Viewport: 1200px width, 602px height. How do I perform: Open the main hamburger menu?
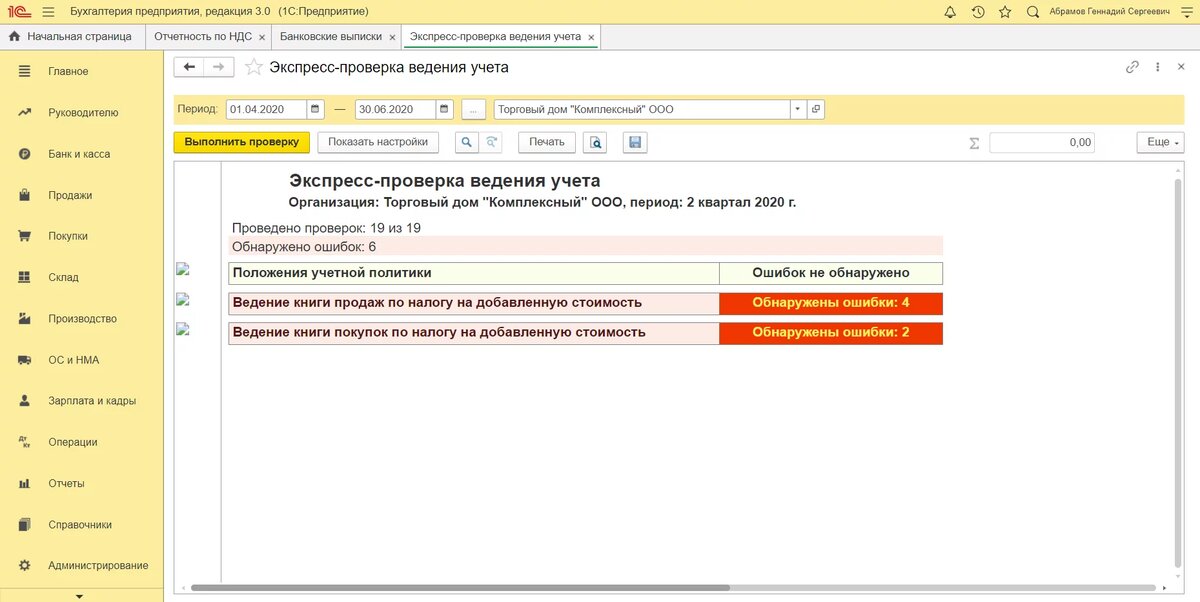tap(48, 11)
